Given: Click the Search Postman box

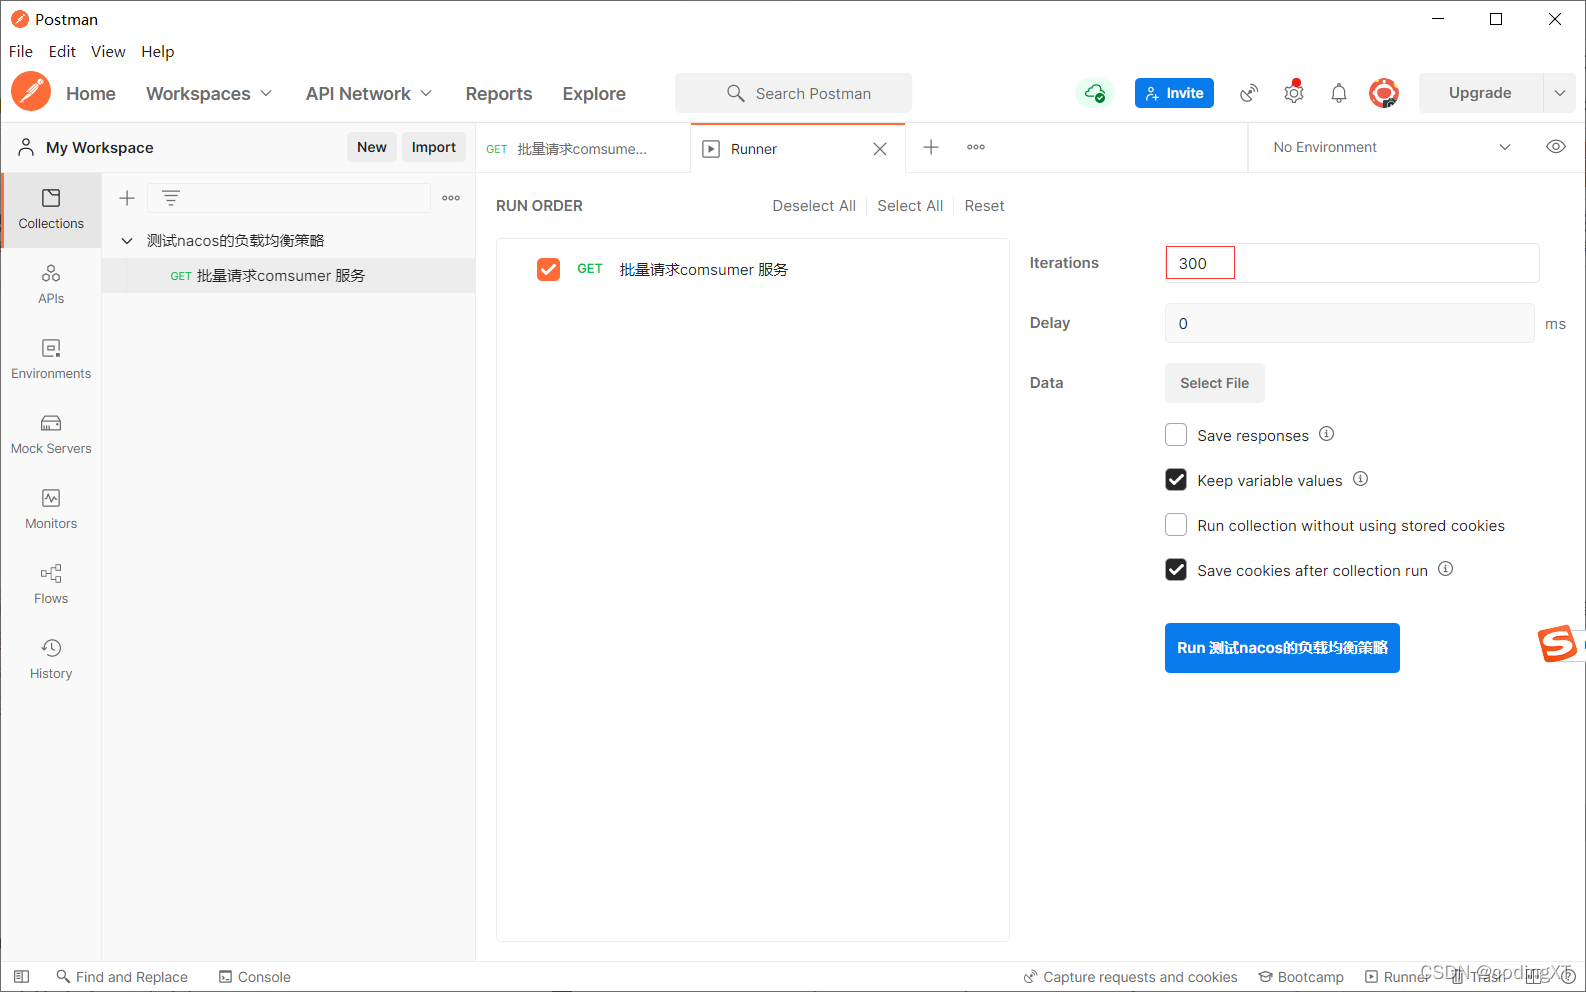Looking at the screenshot, I should coord(793,93).
